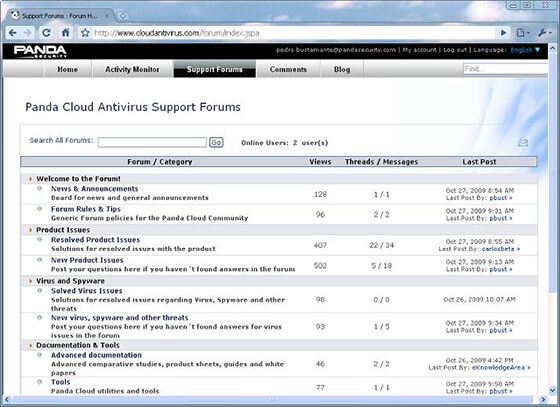Bookmark page with star icon
Viewport: 560px width, 407px height.
tap(85, 33)
